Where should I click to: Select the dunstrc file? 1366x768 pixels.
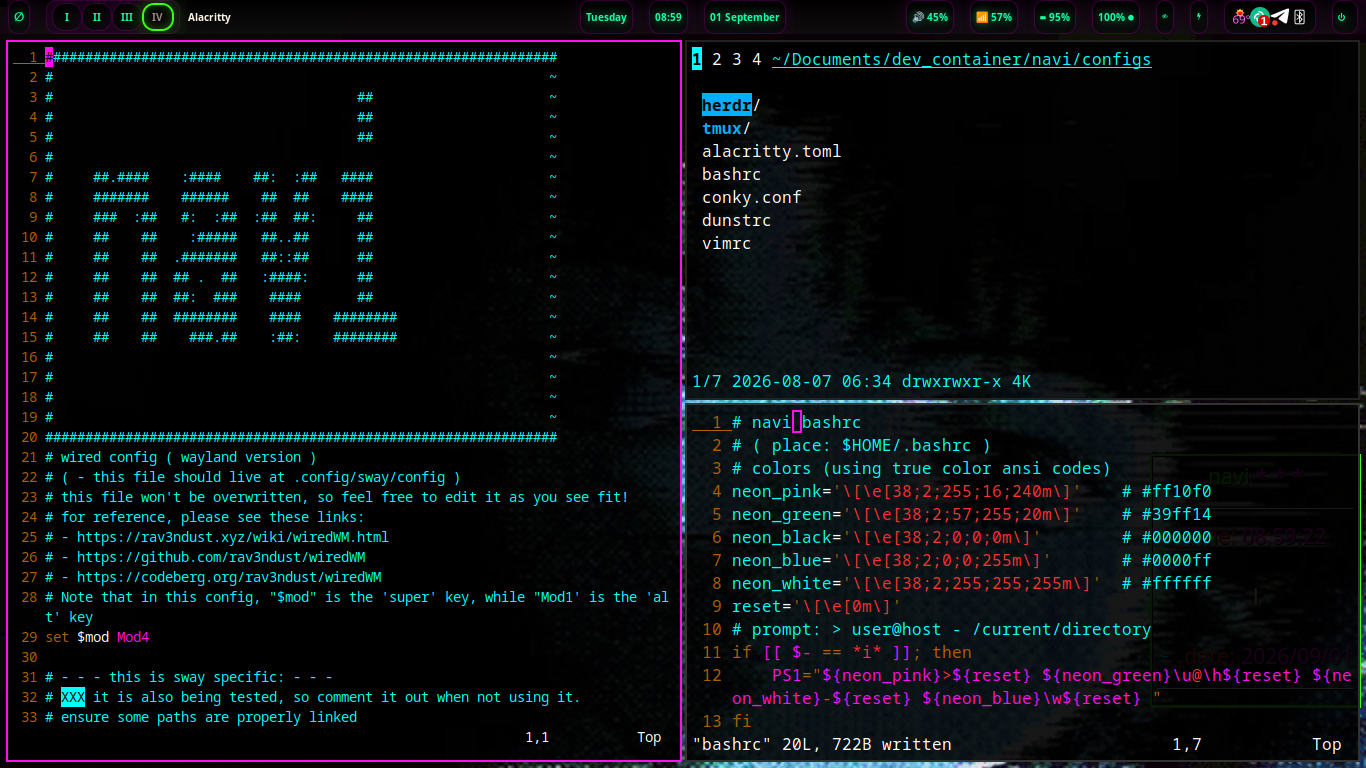[736, 220]
